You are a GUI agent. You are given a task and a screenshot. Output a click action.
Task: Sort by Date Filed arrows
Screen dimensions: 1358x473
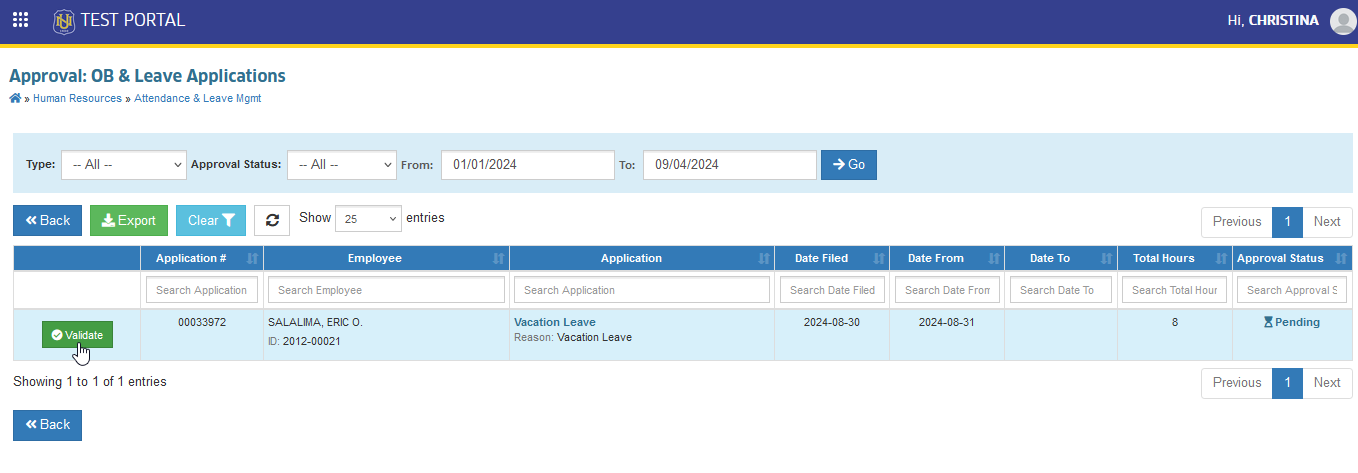pos(878,258)
